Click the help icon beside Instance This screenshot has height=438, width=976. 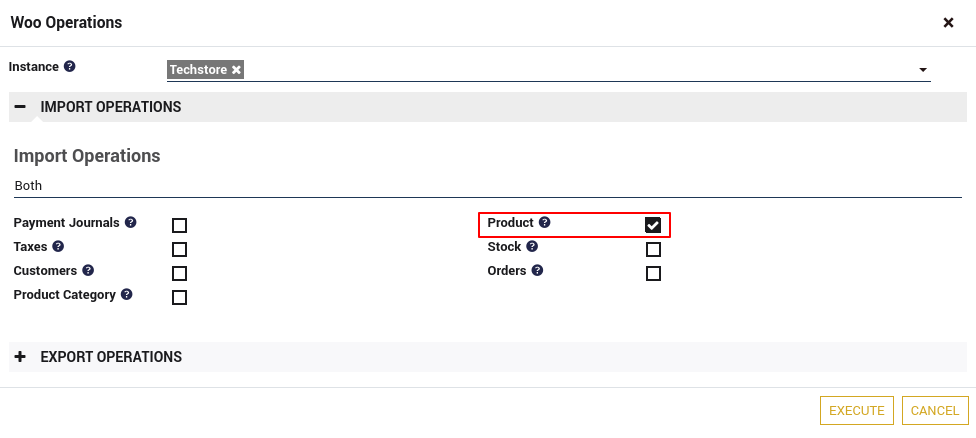[x=70, y=67]
